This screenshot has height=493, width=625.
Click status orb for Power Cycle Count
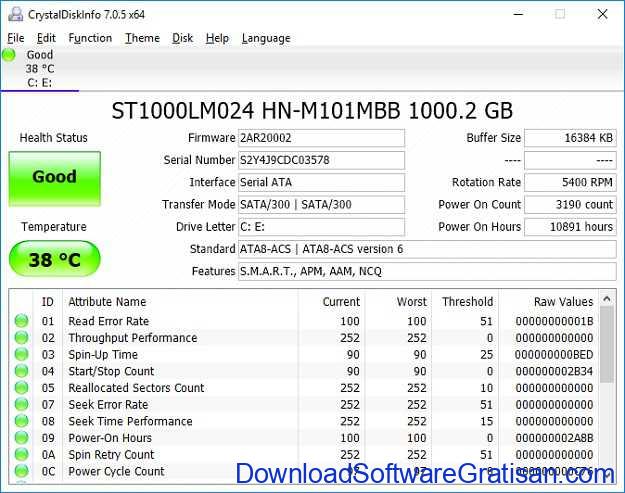click(22, 471)
